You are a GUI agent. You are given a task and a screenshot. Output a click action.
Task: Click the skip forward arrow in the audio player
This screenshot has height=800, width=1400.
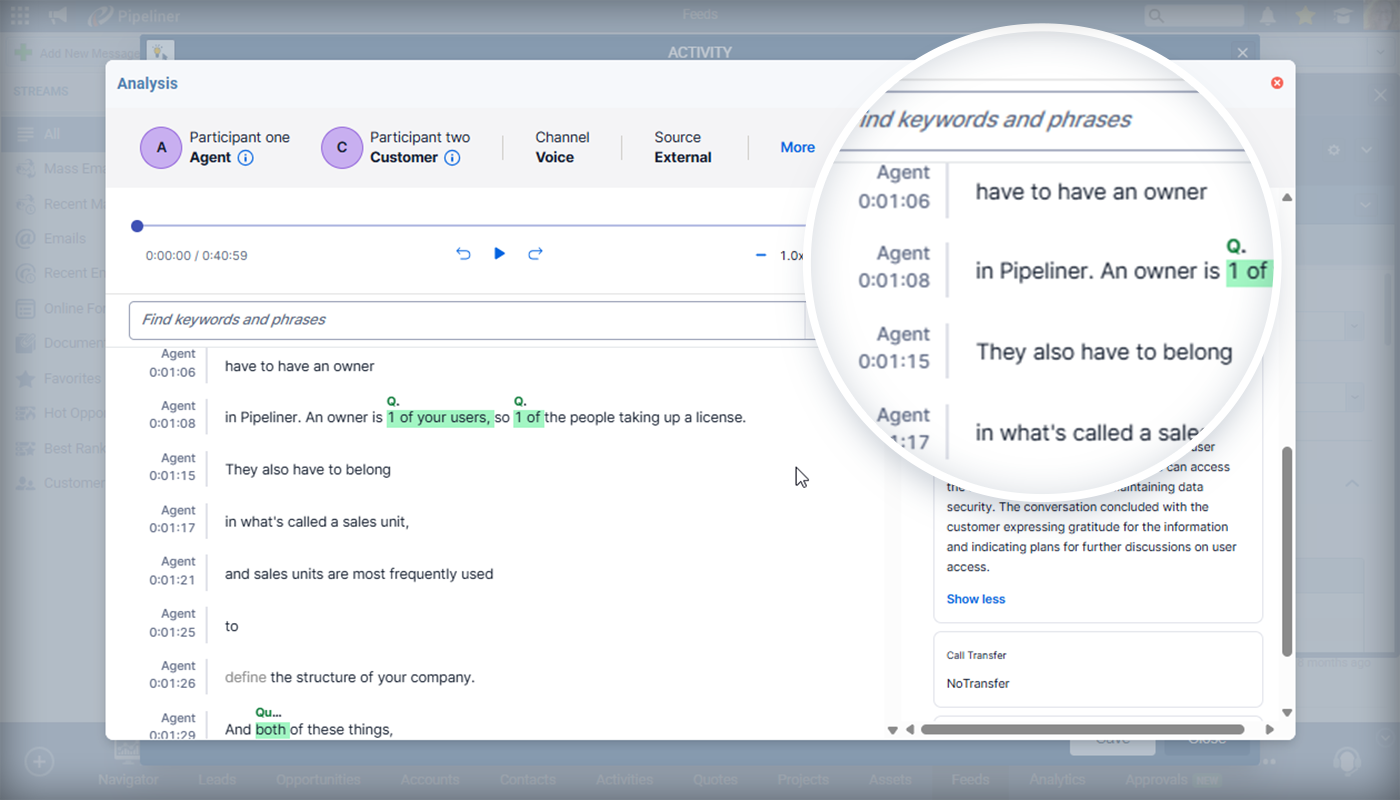535,254
